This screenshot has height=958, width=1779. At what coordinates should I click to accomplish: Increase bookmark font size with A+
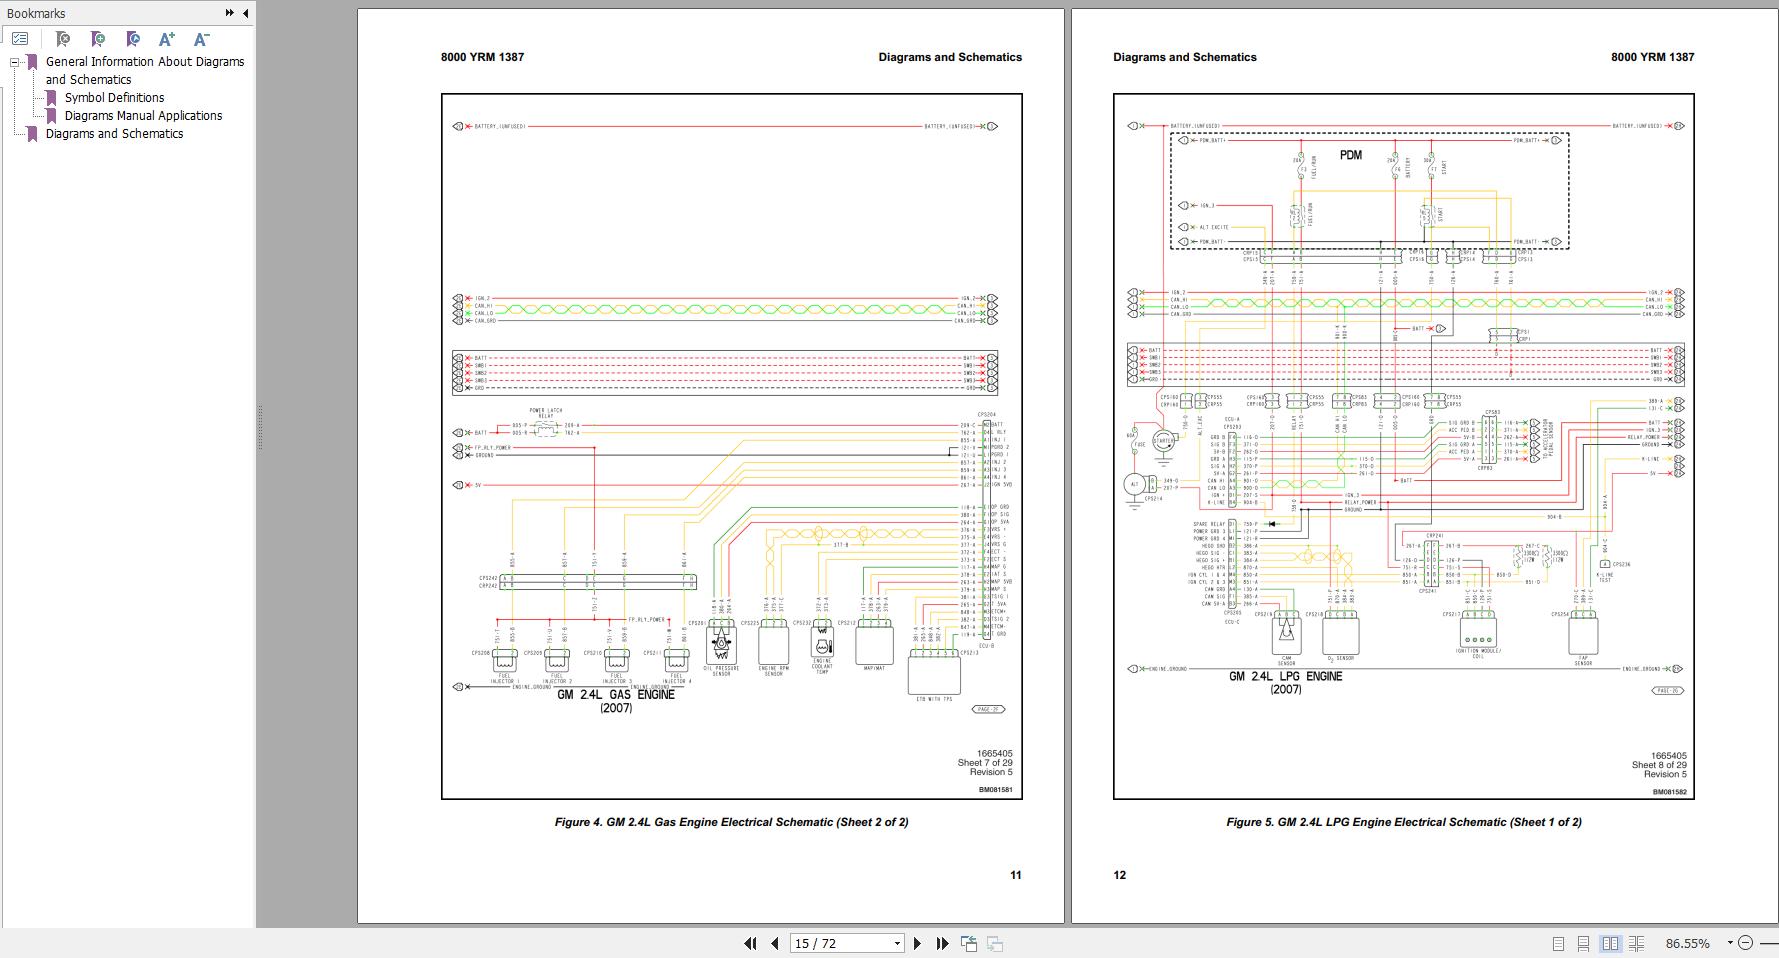(x=166, y=39)
